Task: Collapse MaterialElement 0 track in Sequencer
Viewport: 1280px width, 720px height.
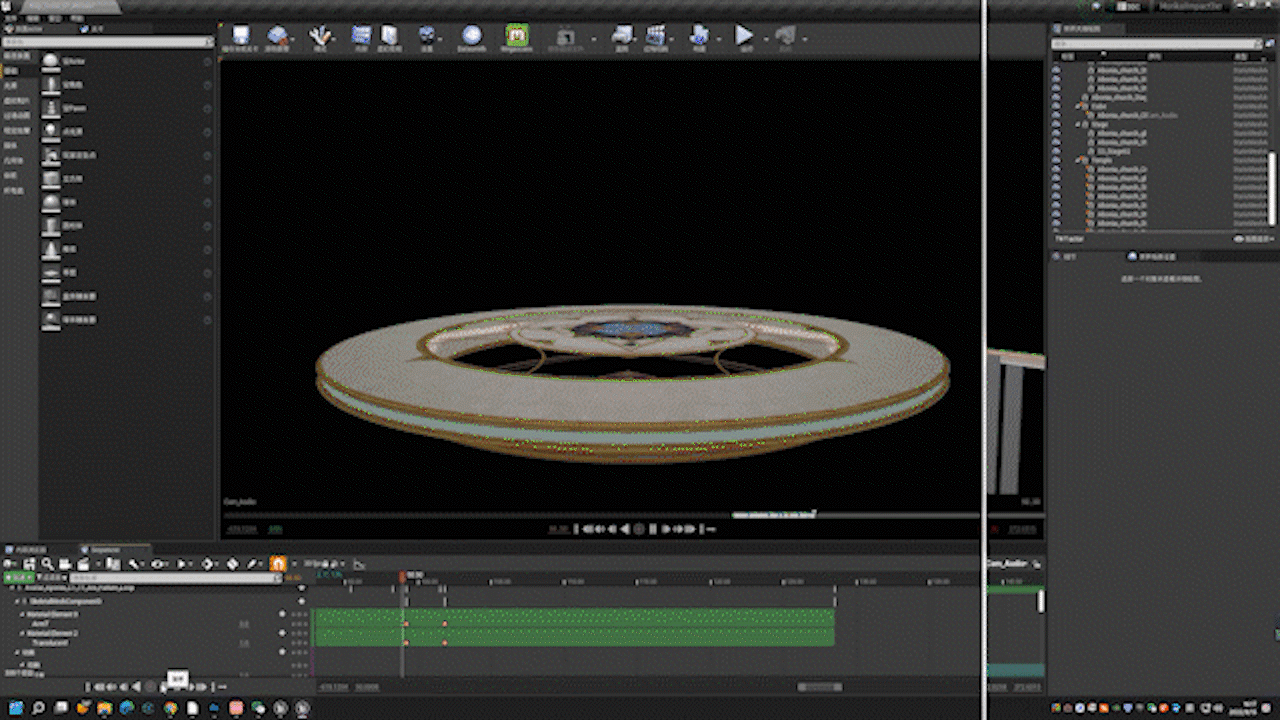Action: click(22, 614)
